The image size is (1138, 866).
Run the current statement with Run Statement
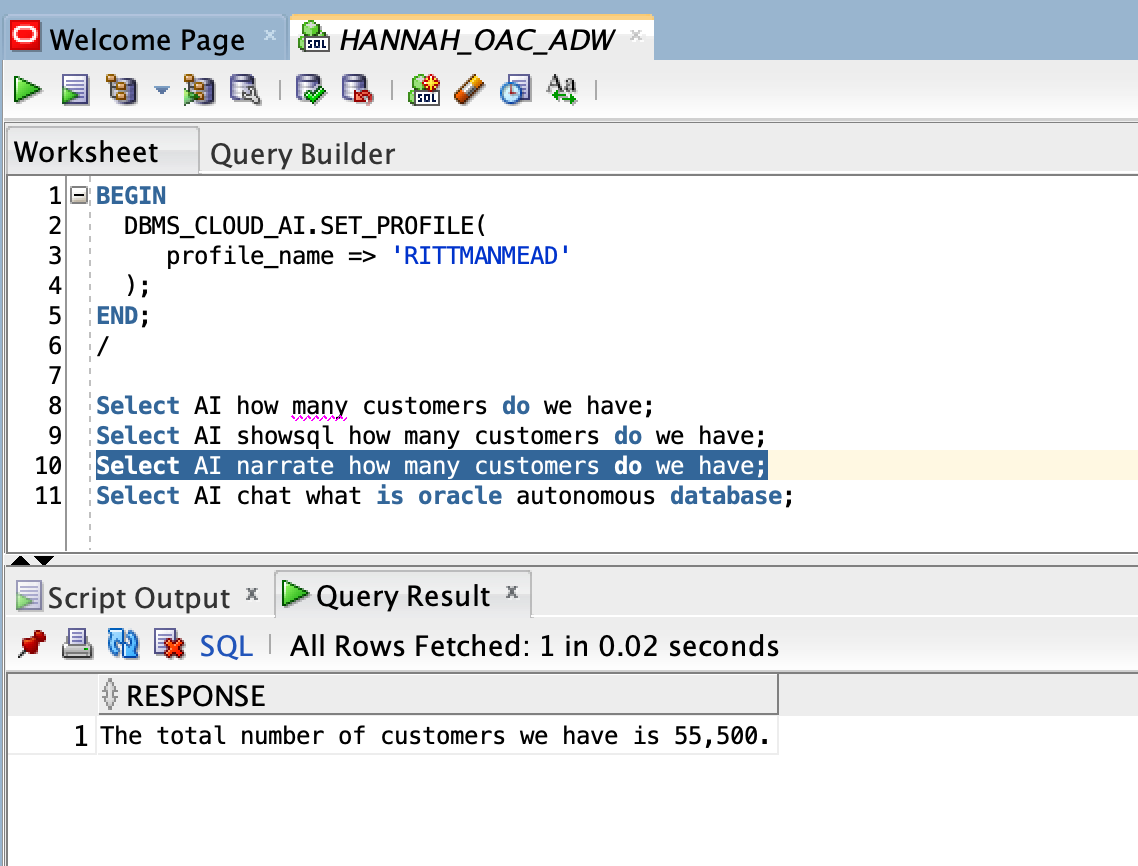pos(28,90)
